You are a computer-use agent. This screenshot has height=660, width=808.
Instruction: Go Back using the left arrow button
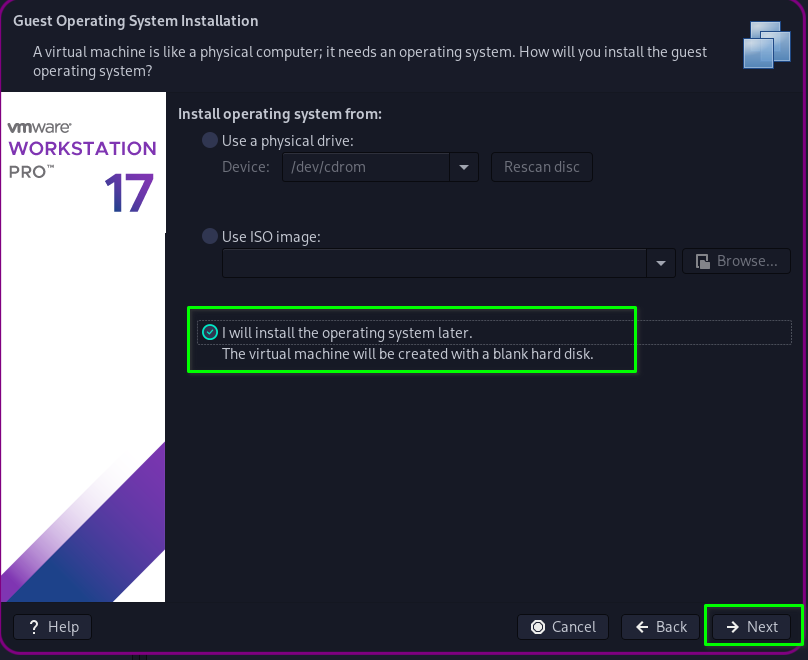pos(661,627)
